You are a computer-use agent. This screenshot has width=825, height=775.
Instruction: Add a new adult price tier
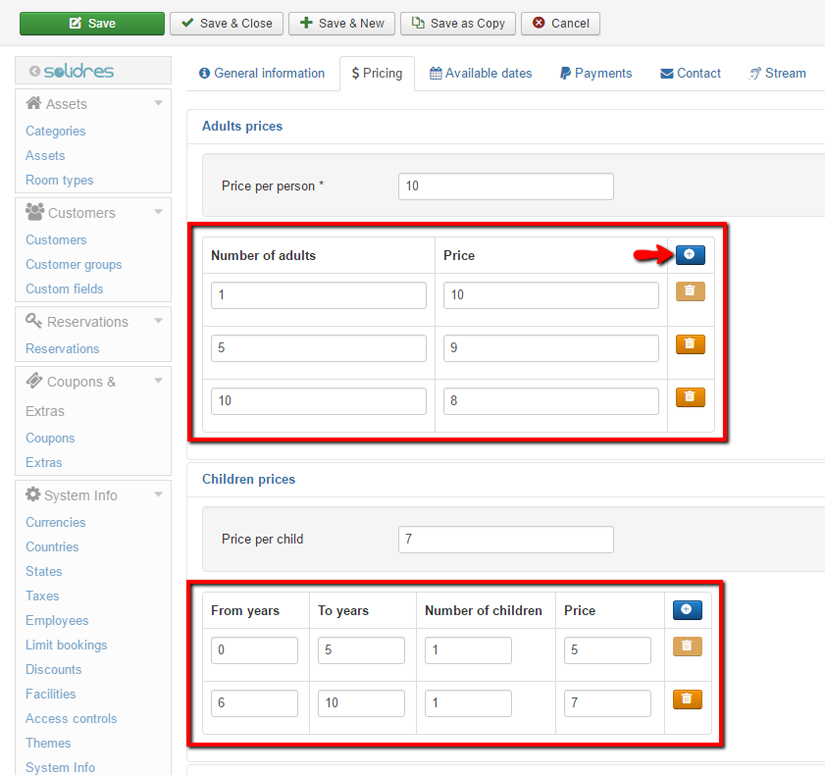pyautogui.click(x=689, y=255)
